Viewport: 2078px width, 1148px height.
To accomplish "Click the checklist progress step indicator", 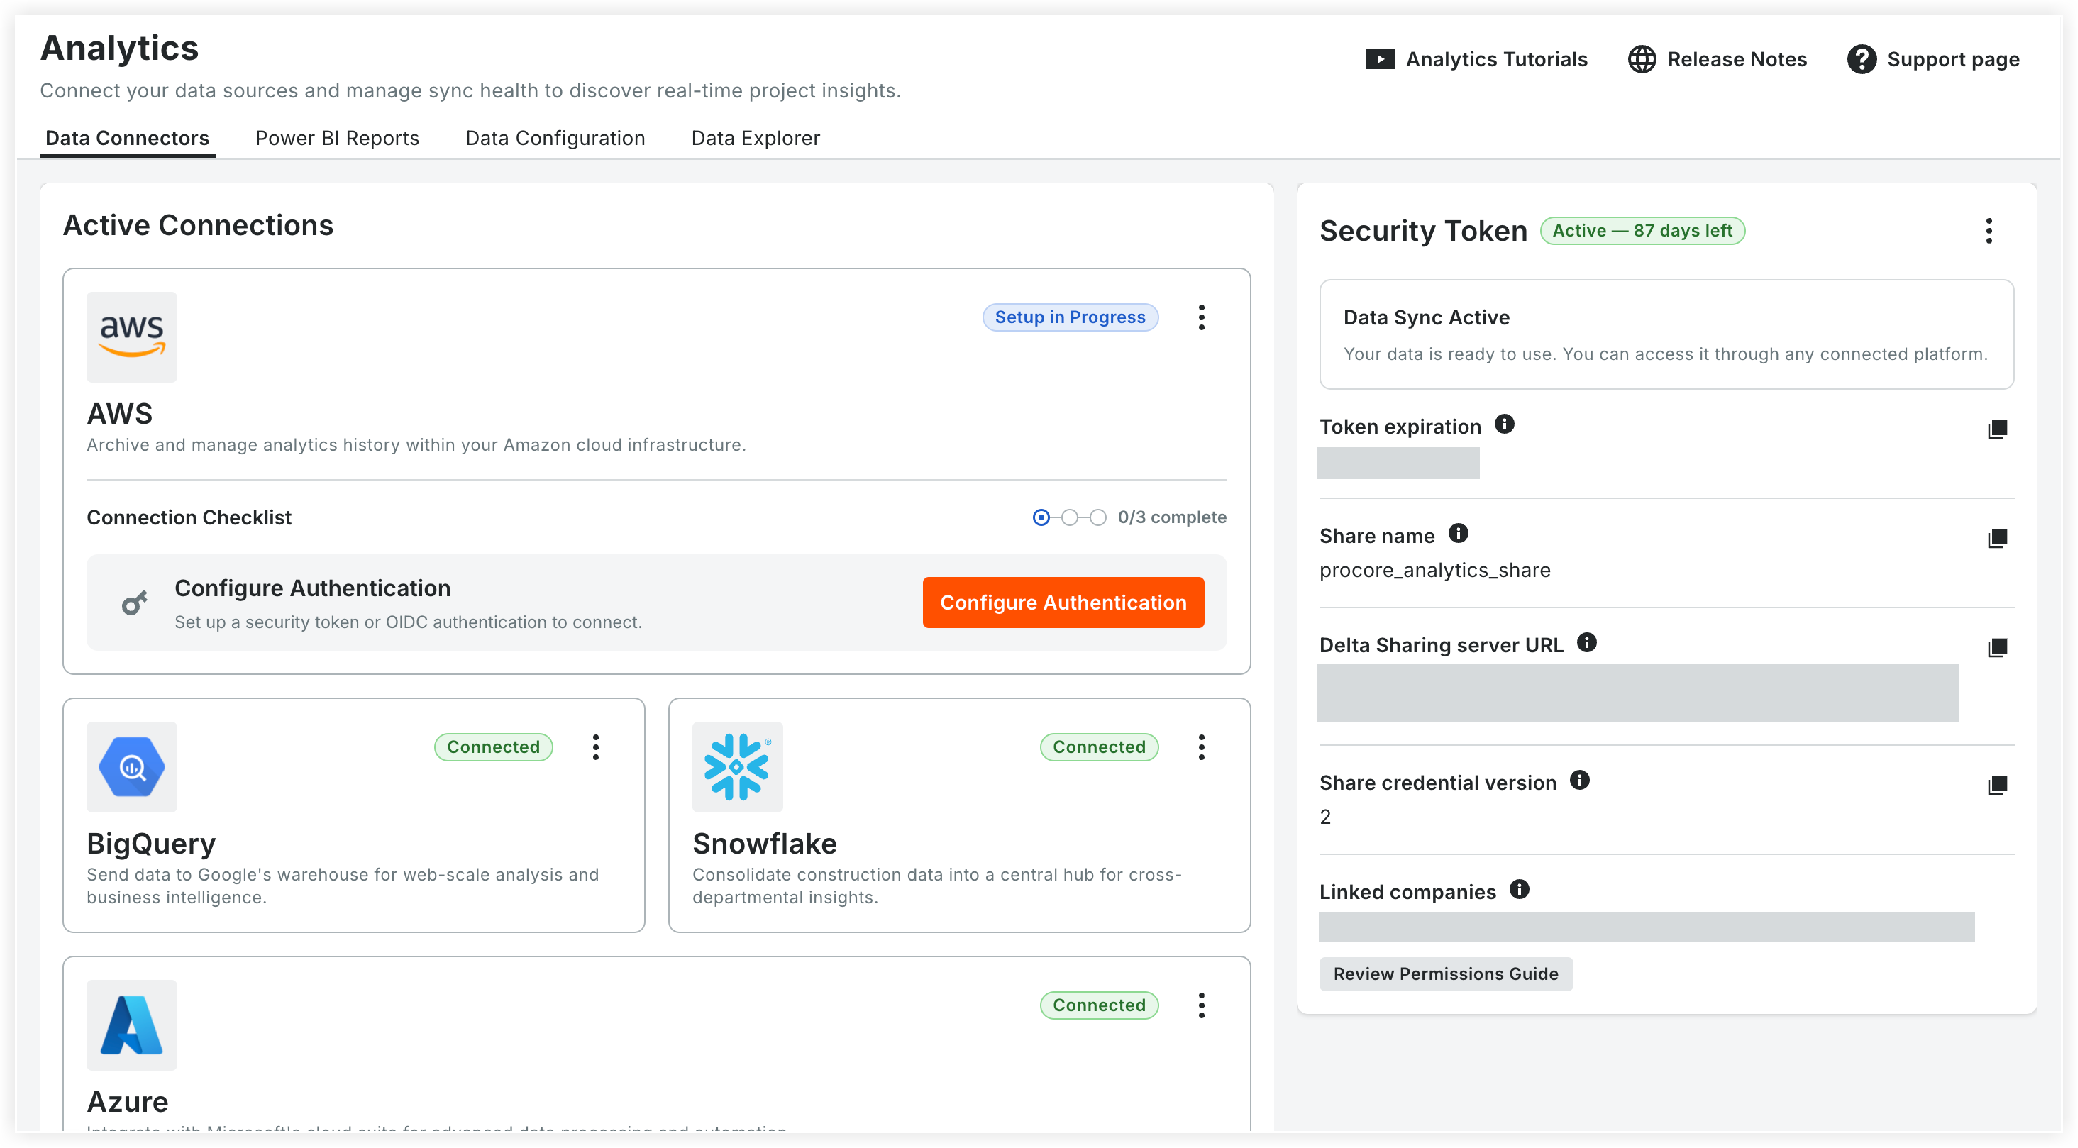I will click(x=1070, y=517).
